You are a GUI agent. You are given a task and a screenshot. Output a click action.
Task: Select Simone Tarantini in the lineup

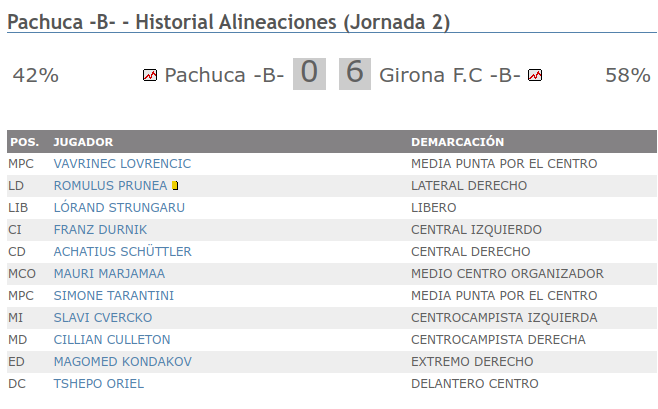coord(113,296)
